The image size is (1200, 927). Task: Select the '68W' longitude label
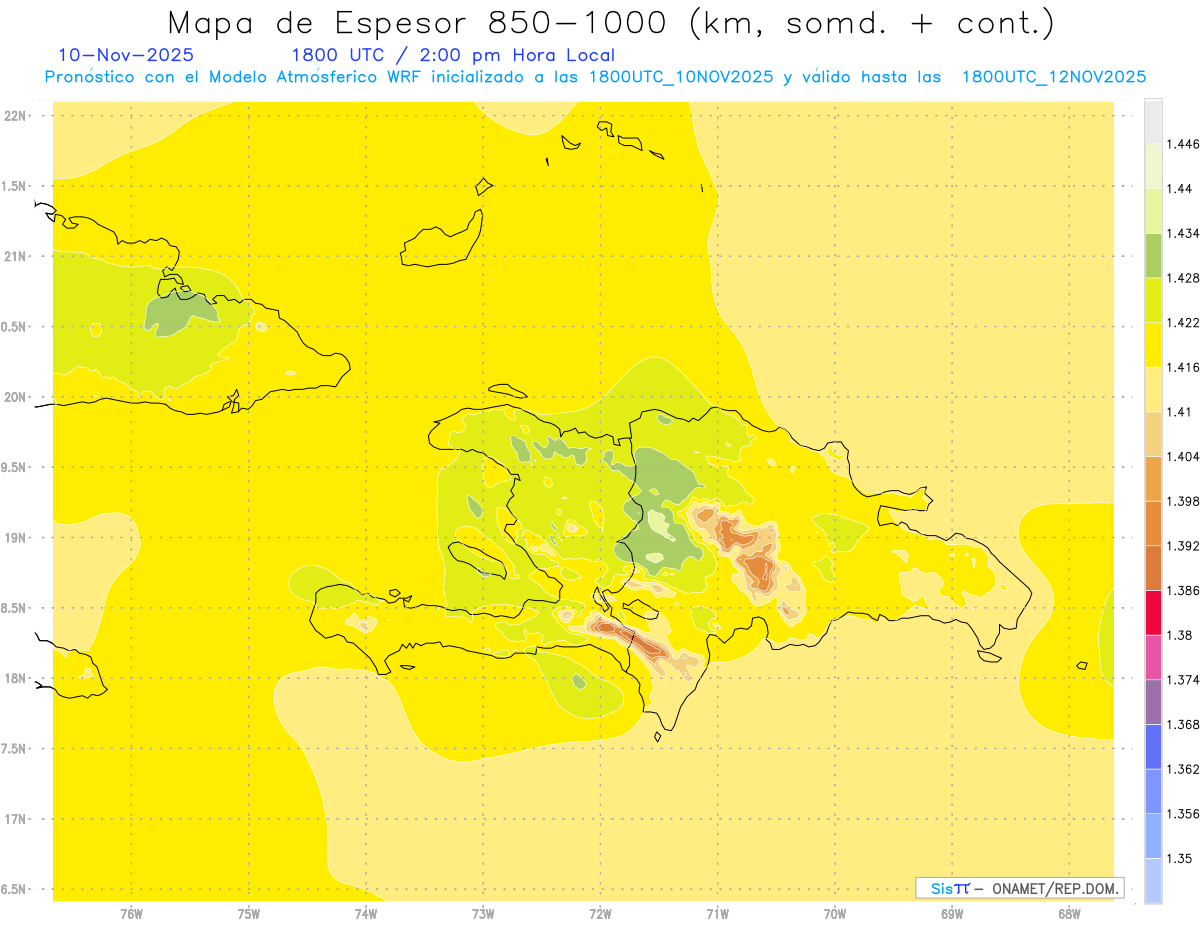1069,914
